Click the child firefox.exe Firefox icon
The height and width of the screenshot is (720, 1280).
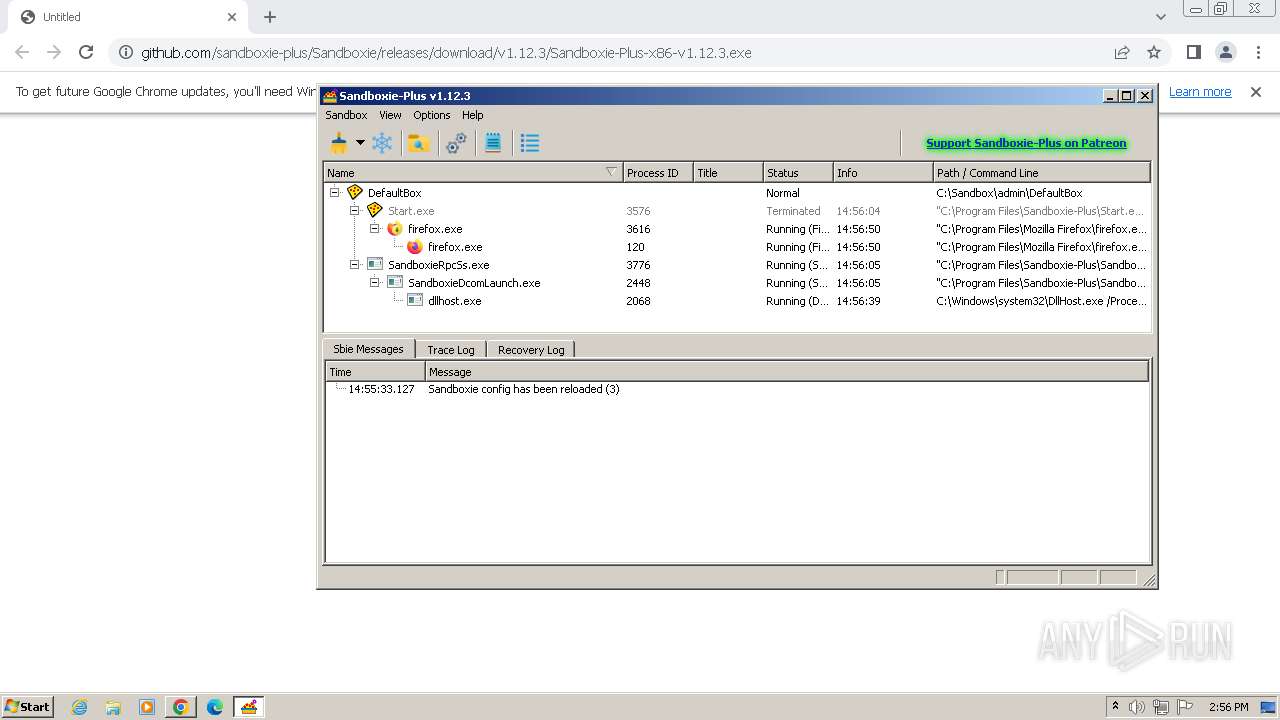point(415,247)
